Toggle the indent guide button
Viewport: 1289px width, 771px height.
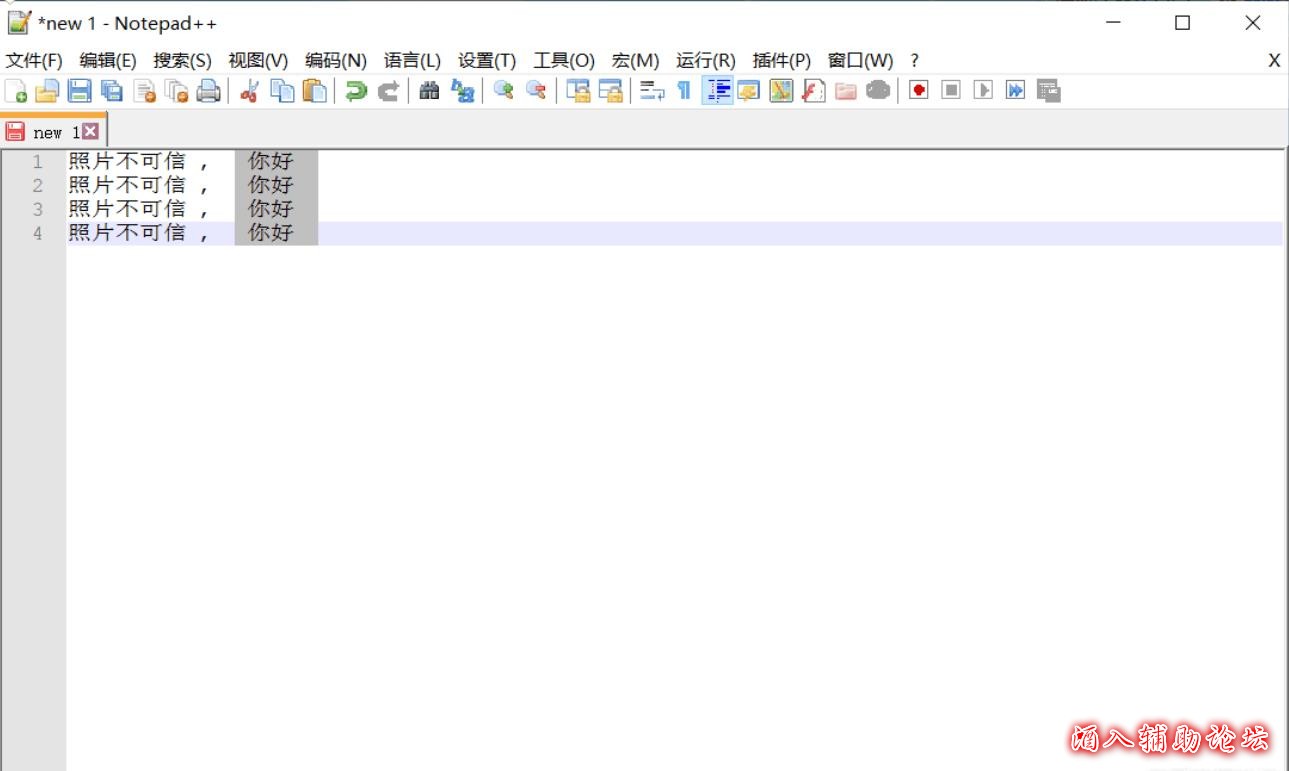point(717,91)
